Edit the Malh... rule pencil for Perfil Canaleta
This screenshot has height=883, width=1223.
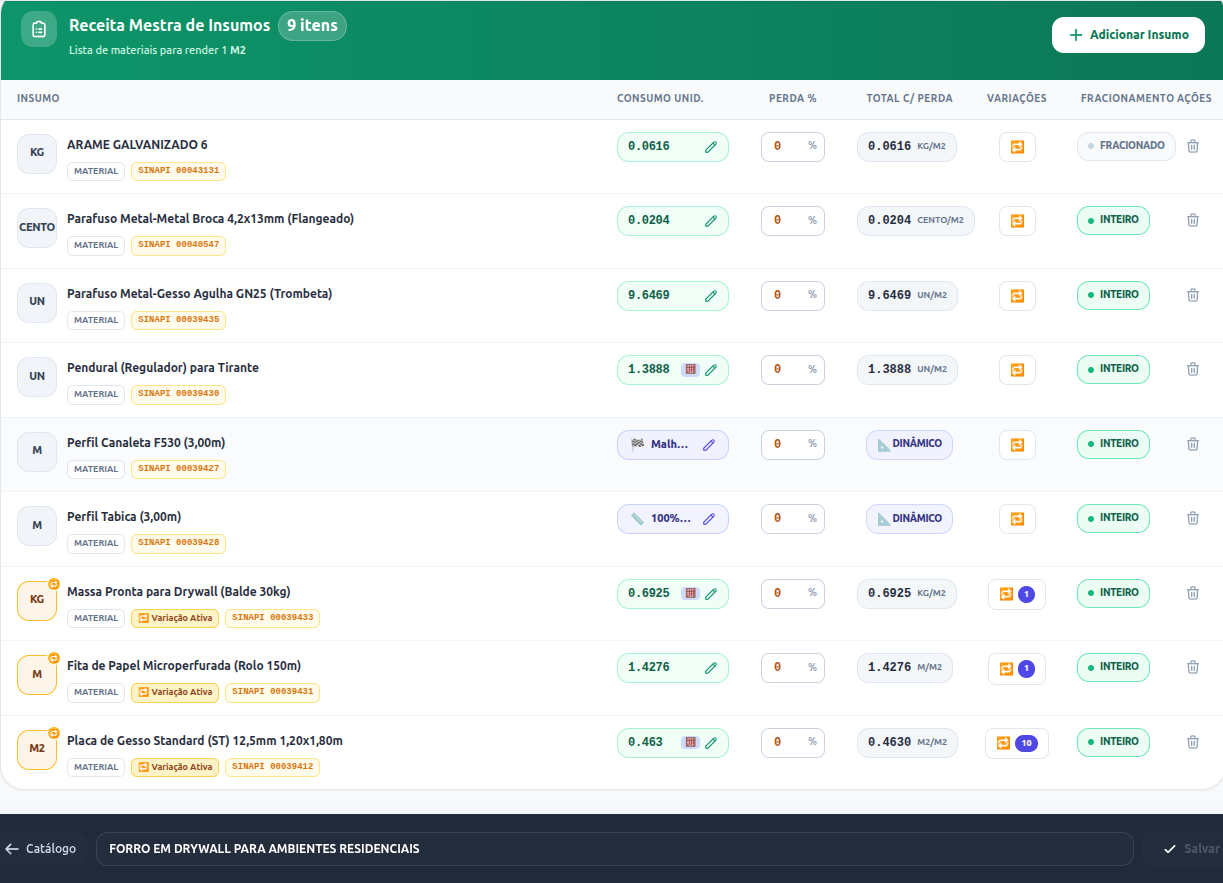[709, 445]
